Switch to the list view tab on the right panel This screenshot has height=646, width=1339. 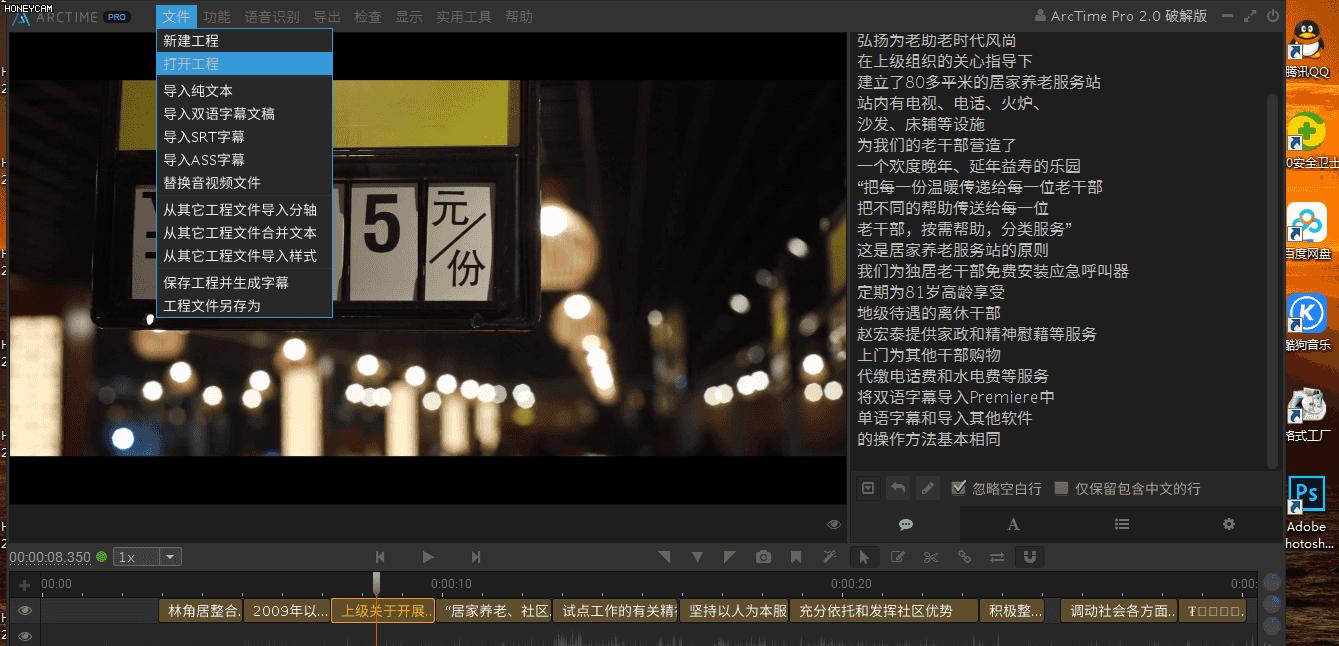coord(1122,523)
